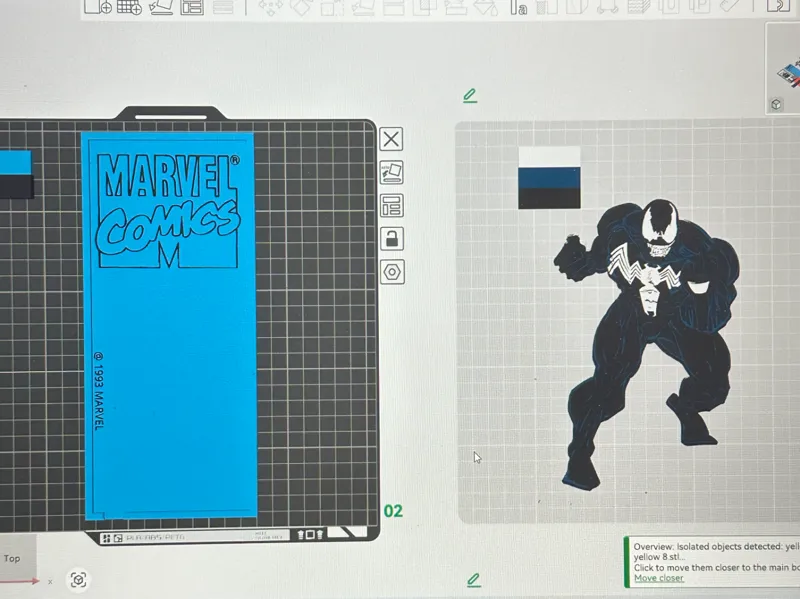Image resolution: width=800 pixels, height=599 pixels.
Task: Select the Text shape toolbar icon
Action: 518,7
